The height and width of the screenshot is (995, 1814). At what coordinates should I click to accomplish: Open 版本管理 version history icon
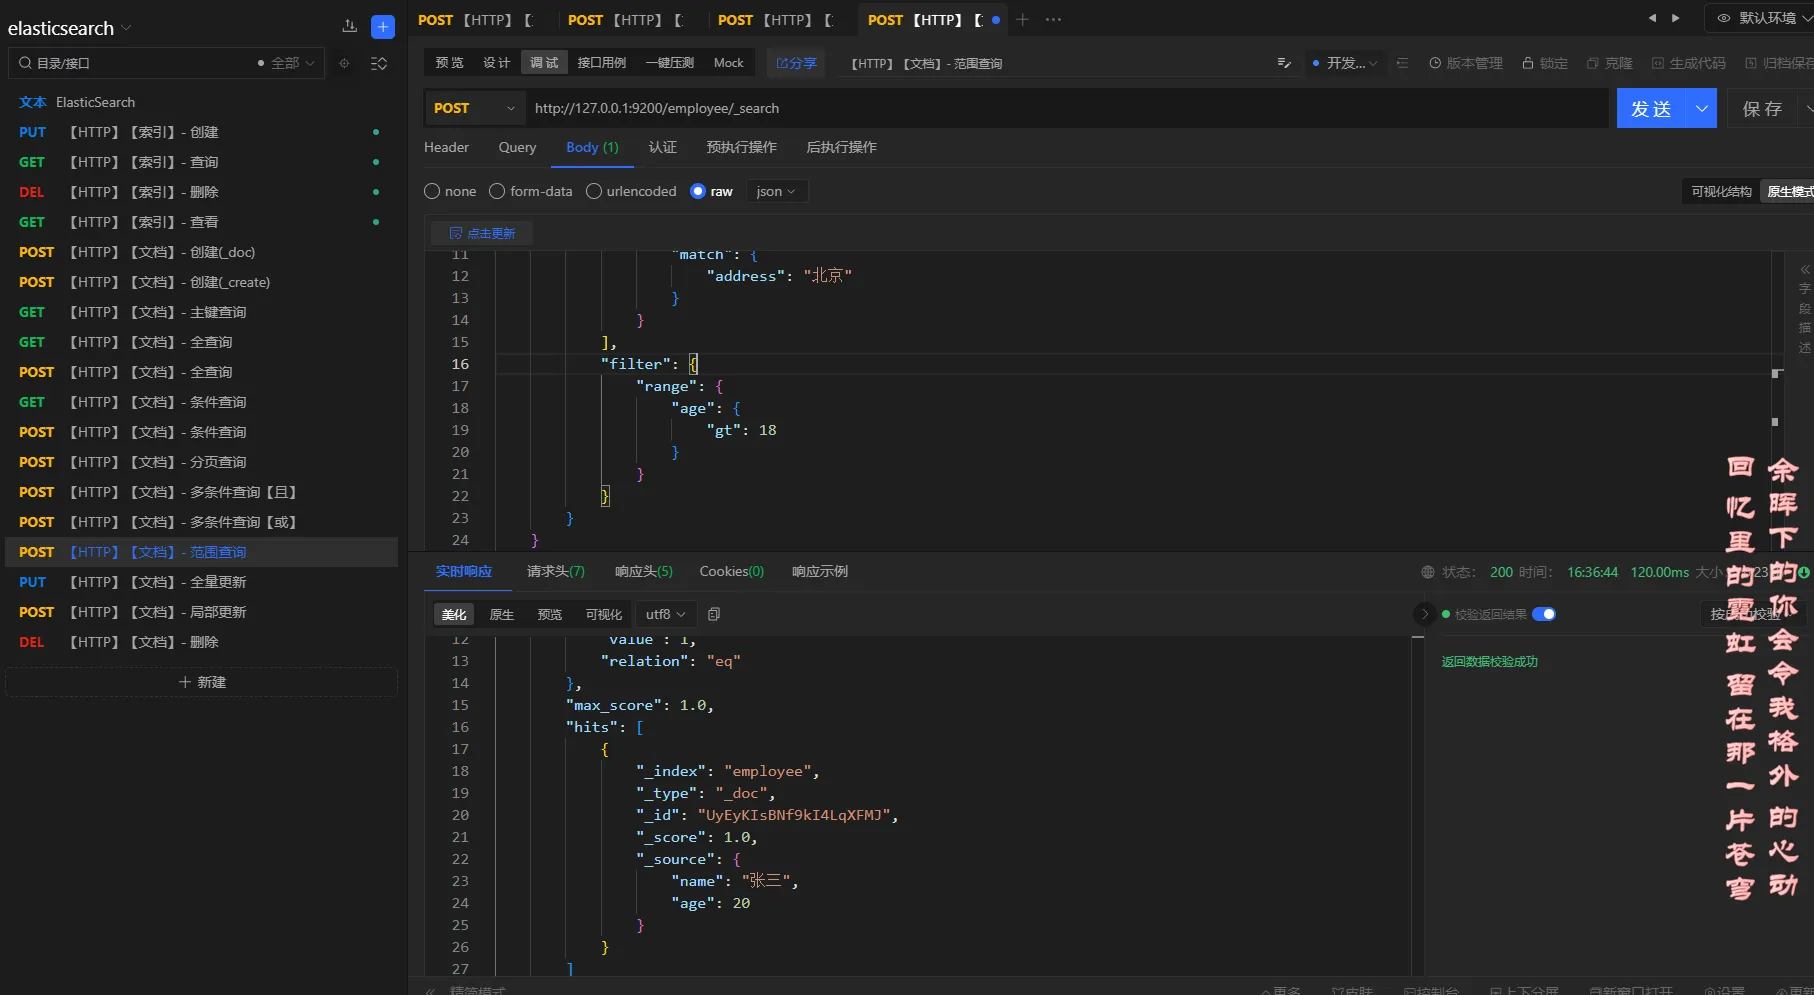coord(1435,63)
